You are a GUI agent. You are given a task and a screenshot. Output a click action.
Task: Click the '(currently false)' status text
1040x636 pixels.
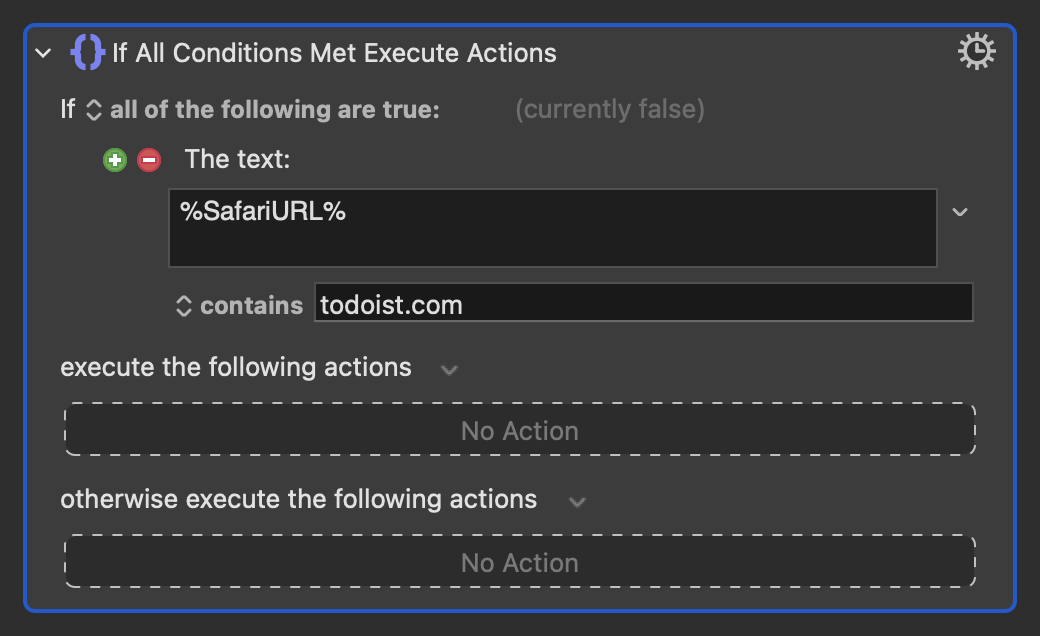610,109
